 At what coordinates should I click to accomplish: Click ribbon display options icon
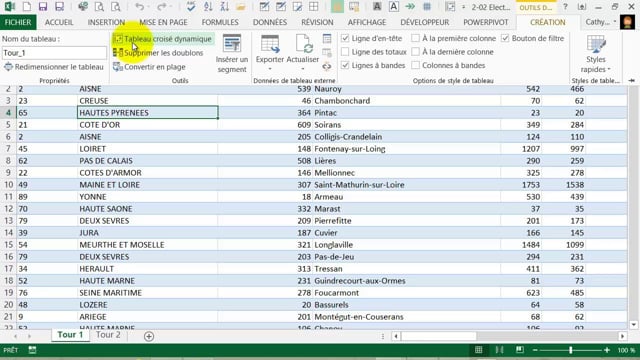582,7
